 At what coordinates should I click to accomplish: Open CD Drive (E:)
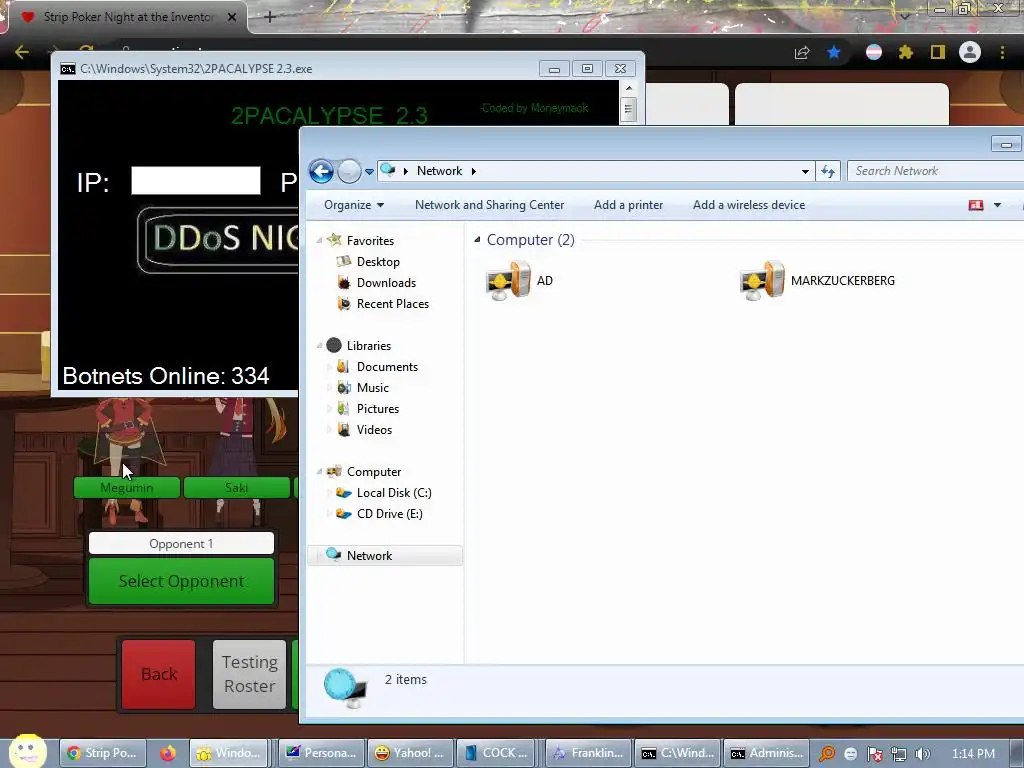[389, 514]
